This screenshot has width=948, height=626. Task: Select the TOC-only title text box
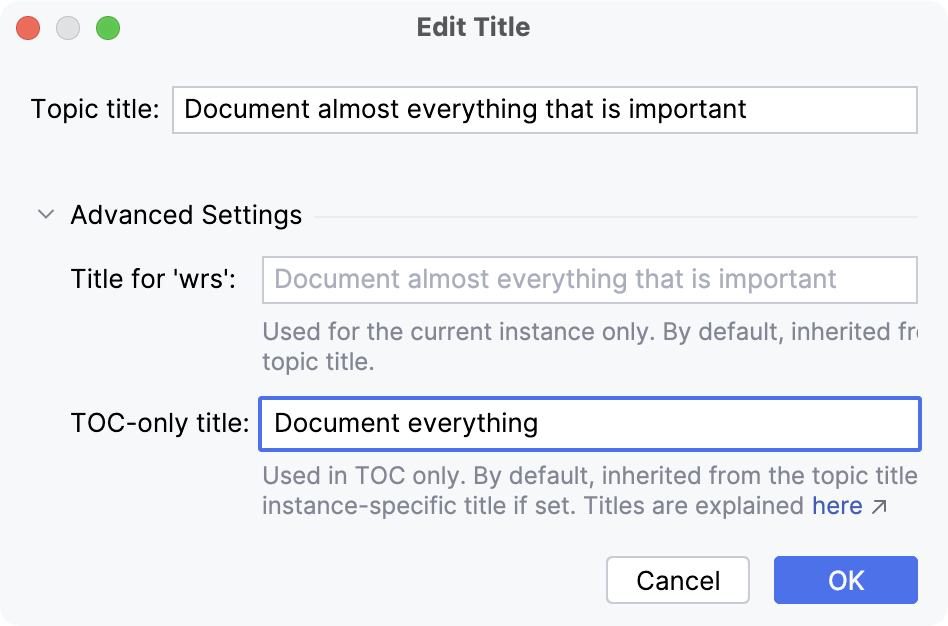pyautogui.click(x=590, y=424)
